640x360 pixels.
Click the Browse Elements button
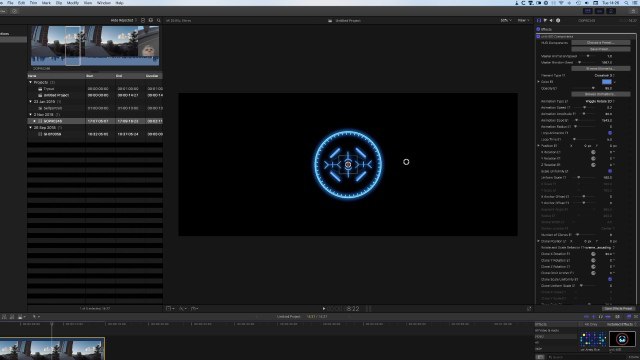[x=600, y=69]
